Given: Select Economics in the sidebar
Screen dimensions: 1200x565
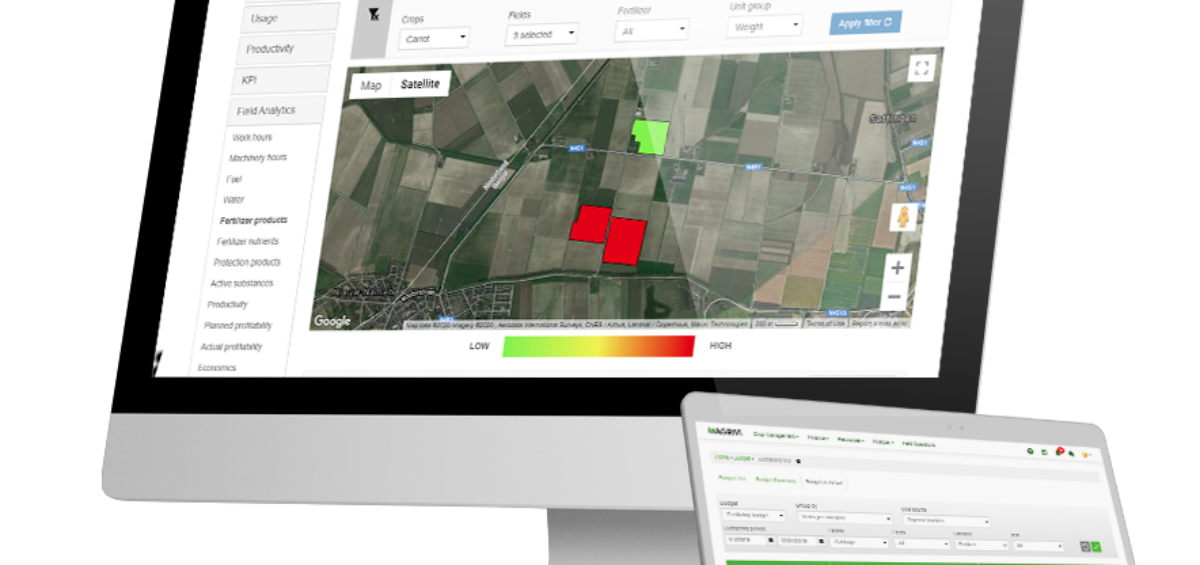Looking at the screenshot, I should (x=216, y=368).
